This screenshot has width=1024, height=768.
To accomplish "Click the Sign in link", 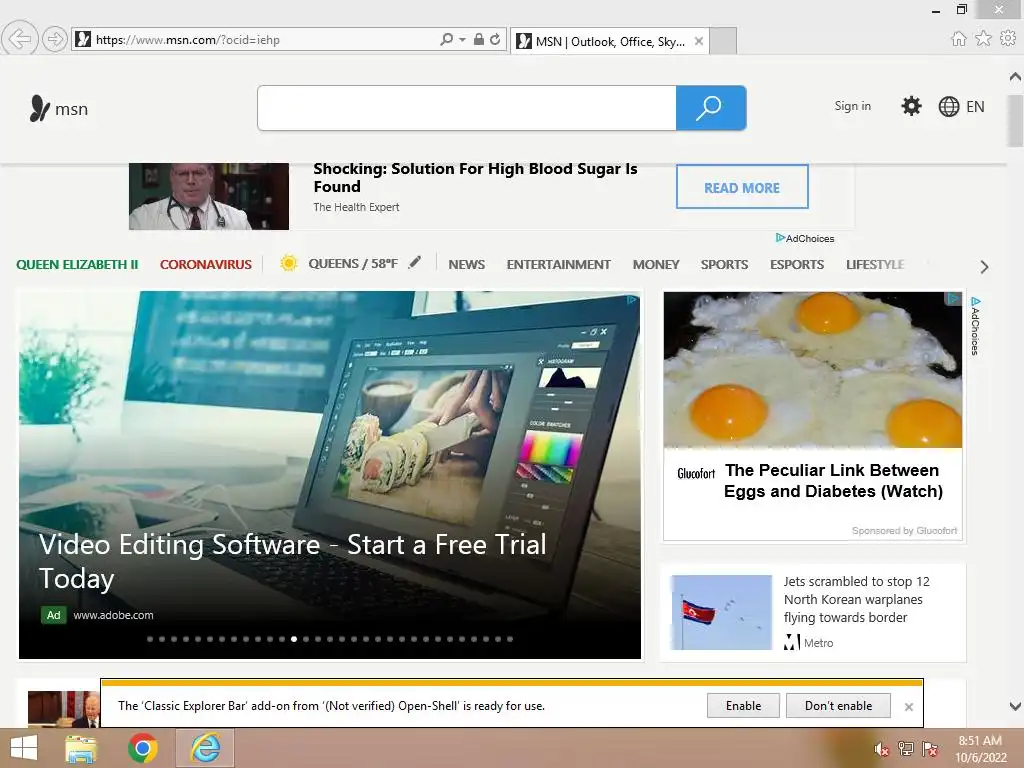I will click(x=852, y=106).
